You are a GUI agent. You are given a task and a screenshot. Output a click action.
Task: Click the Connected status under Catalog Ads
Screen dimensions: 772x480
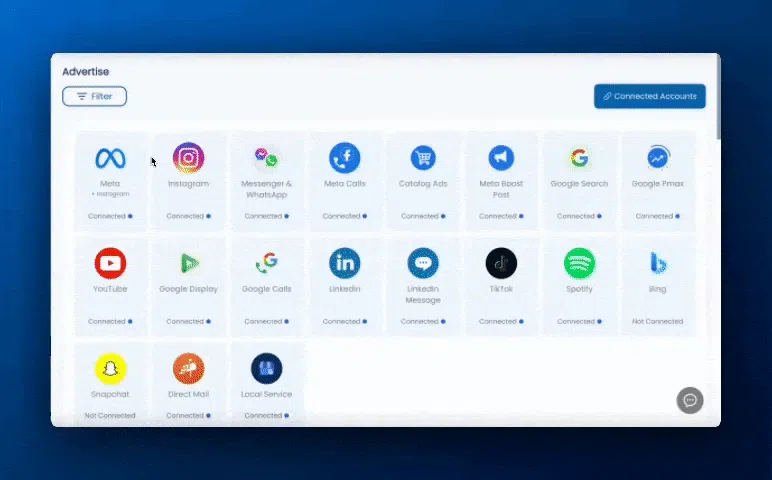[x=423, y=216]
